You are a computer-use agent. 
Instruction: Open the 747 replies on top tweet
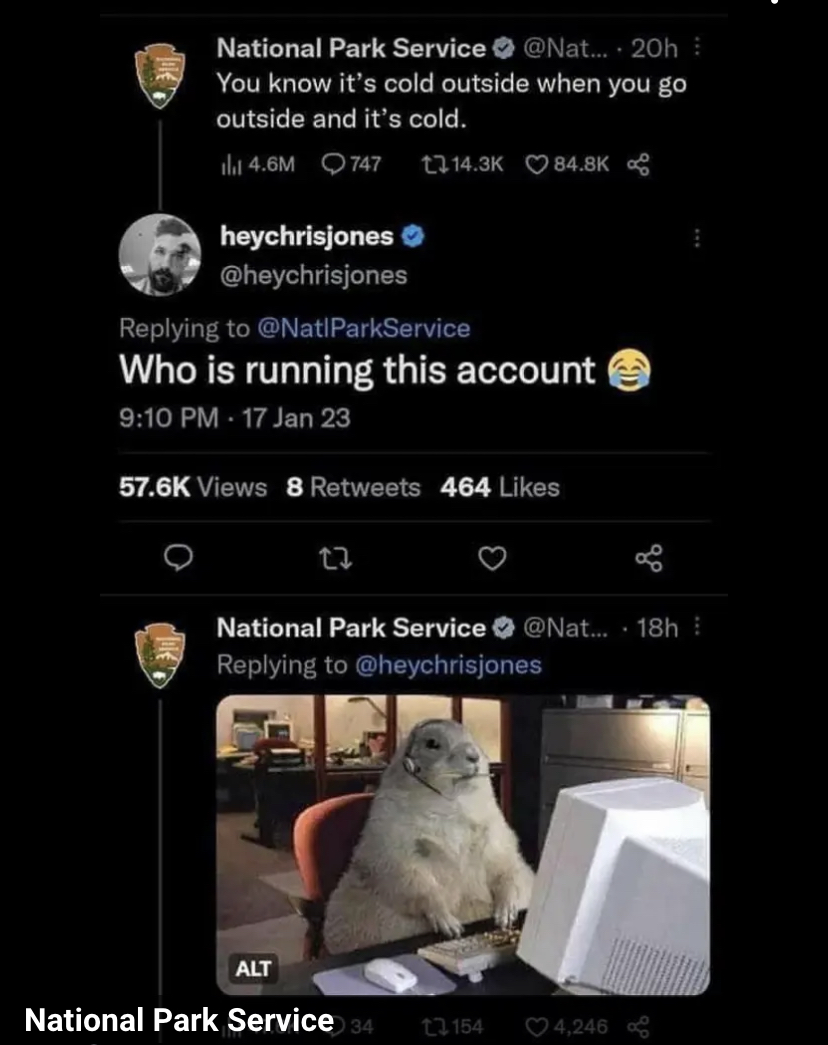351,164
